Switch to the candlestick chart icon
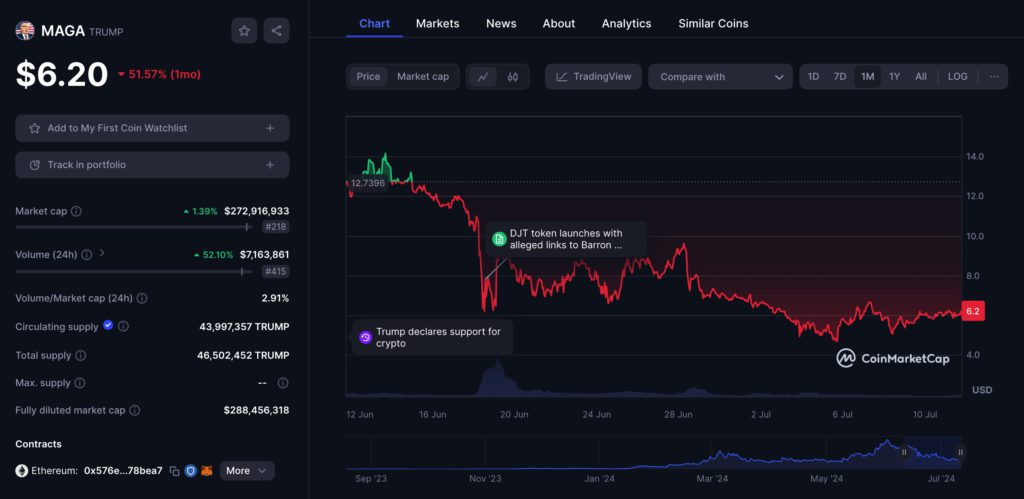 tap(513, 76)
